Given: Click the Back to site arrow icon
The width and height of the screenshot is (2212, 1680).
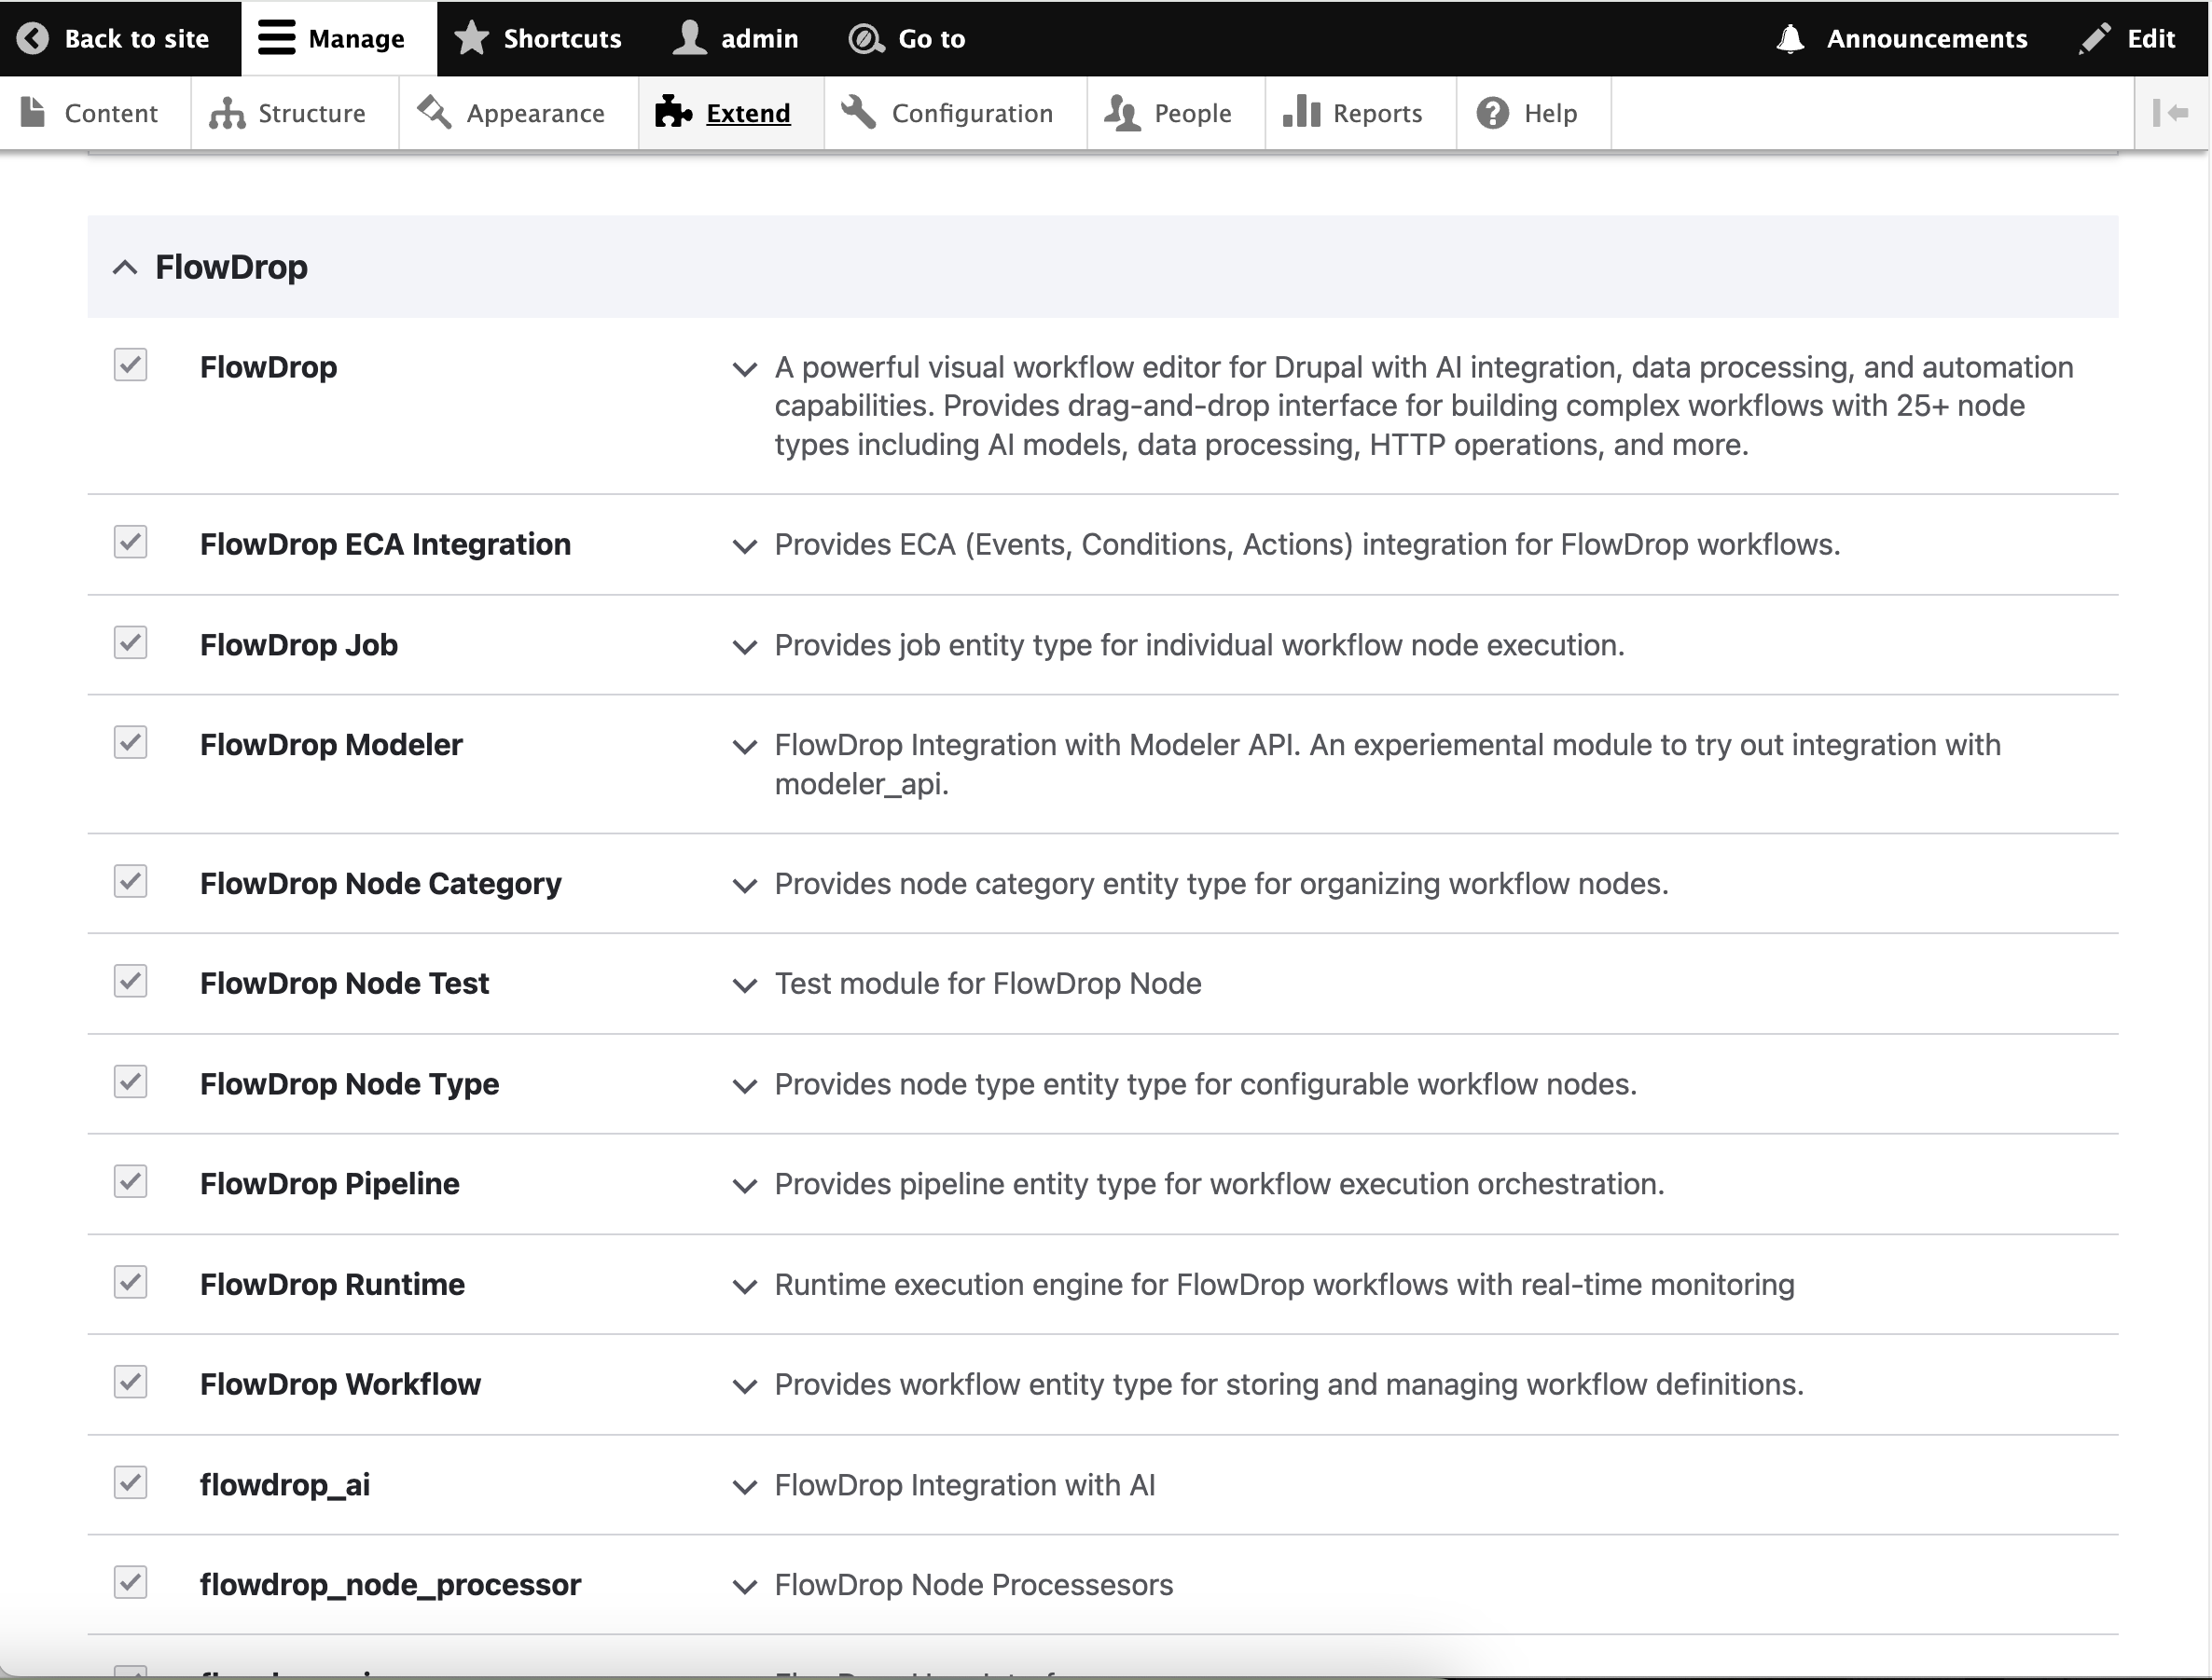Looking at the screenshot, I should [x=33, y=39].
